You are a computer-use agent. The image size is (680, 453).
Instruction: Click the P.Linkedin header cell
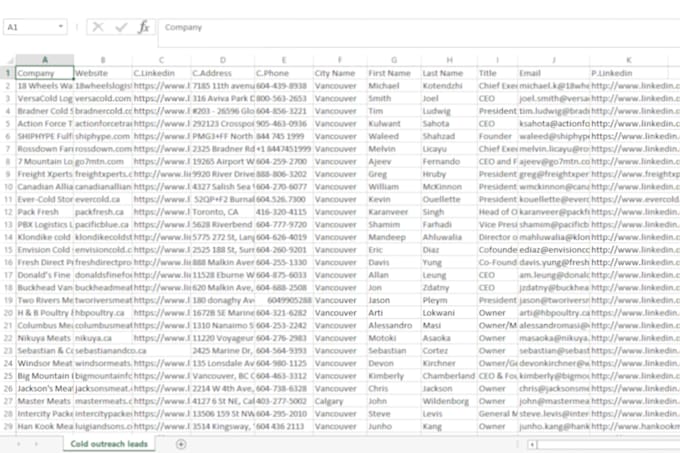(629, 73)
